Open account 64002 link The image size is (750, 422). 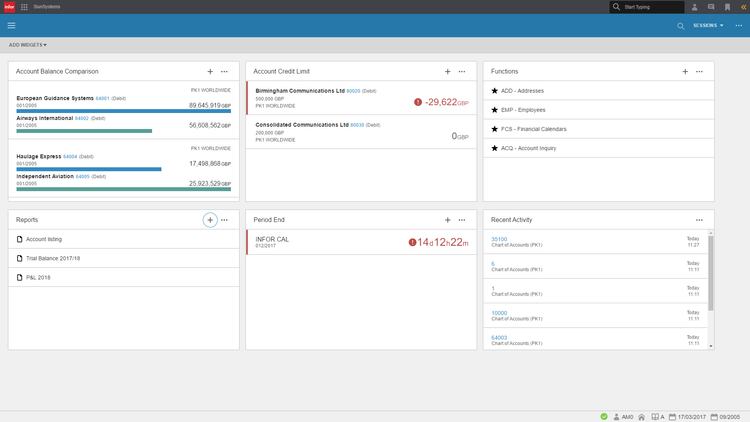point(82,118)
